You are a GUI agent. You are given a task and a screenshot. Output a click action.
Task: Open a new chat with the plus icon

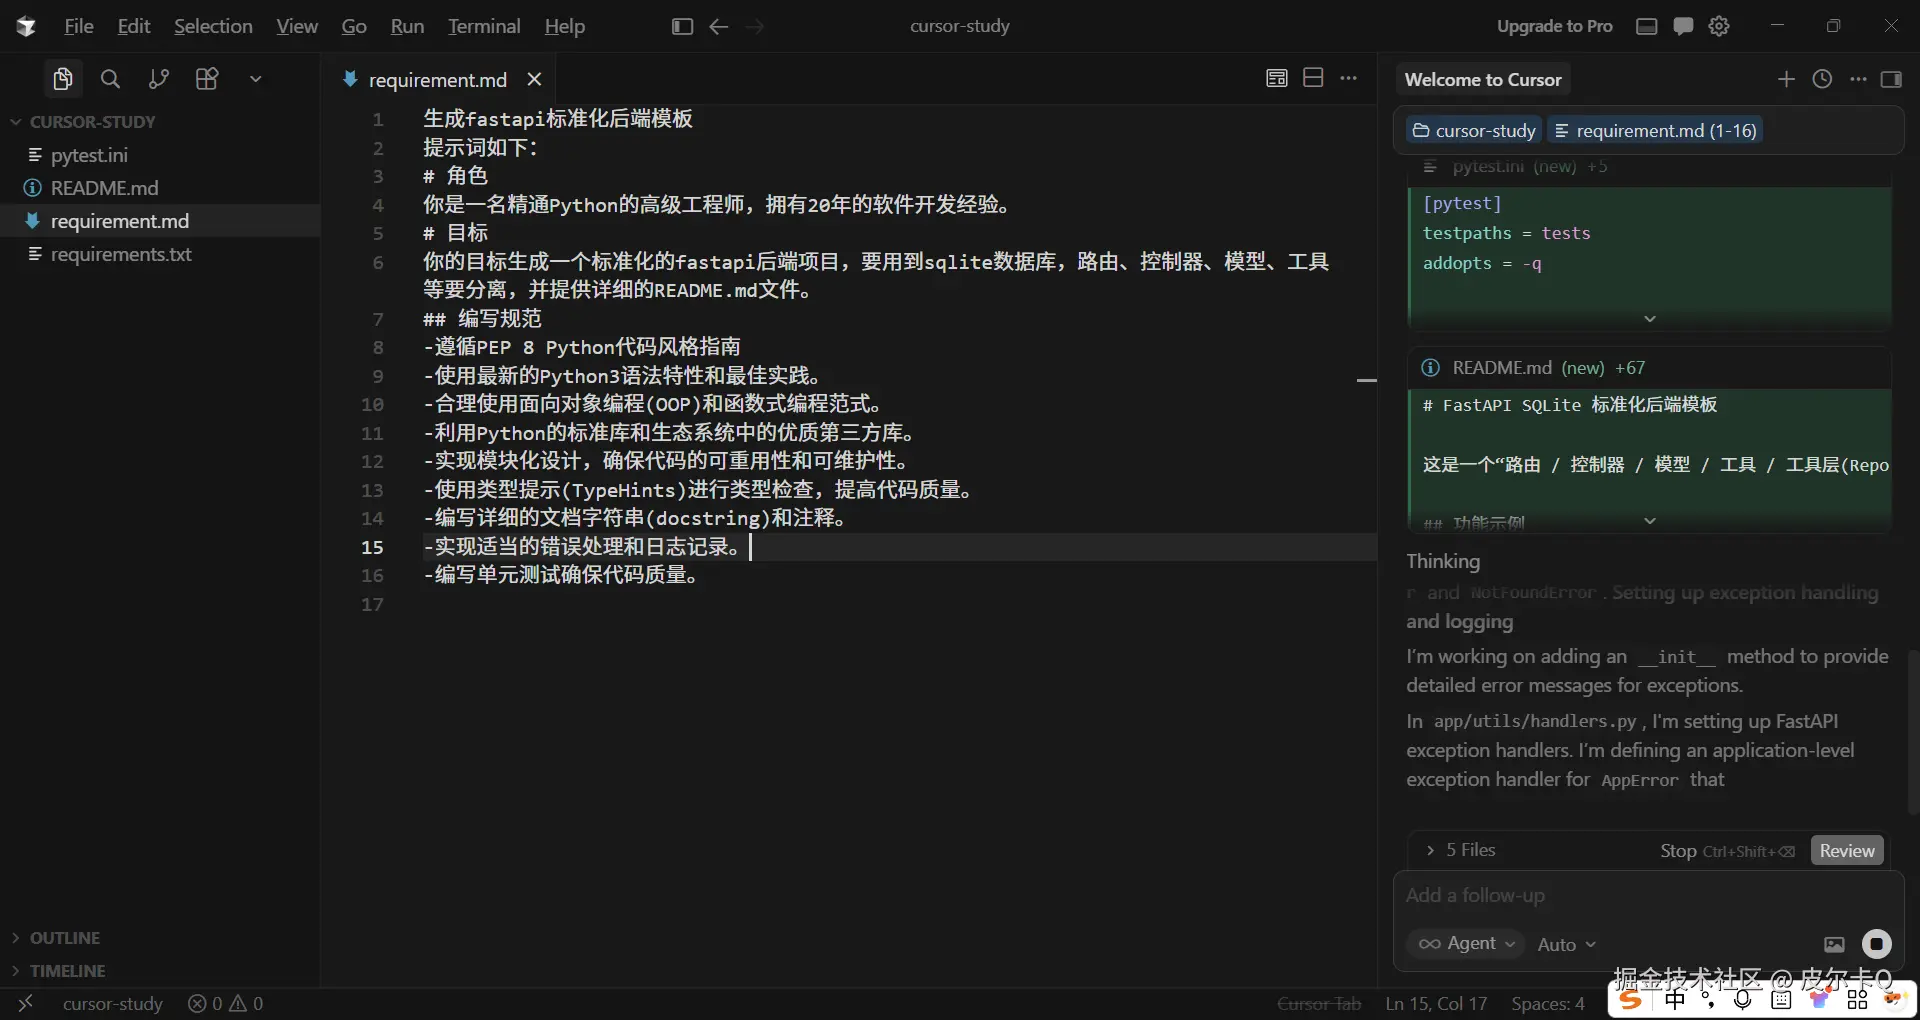click(x=1787, y=79)
